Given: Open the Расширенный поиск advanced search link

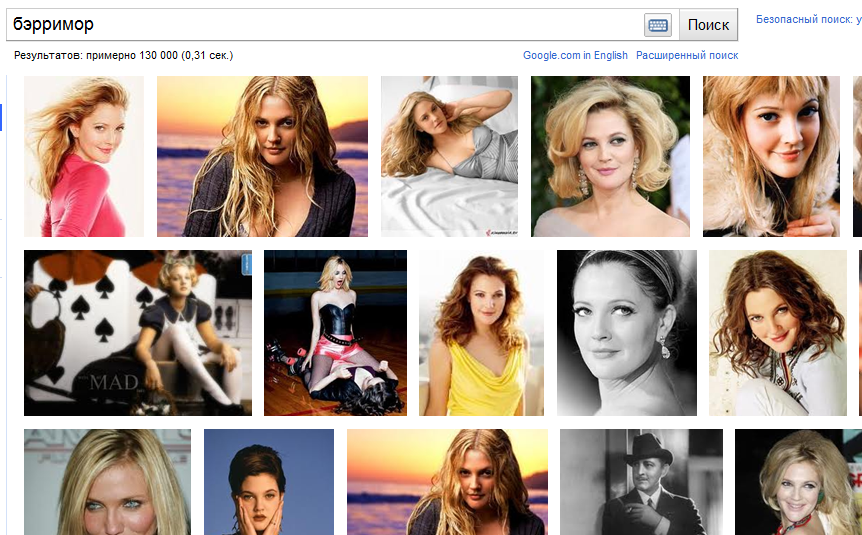Looking at the screenshot, I should tap(687, 56).
